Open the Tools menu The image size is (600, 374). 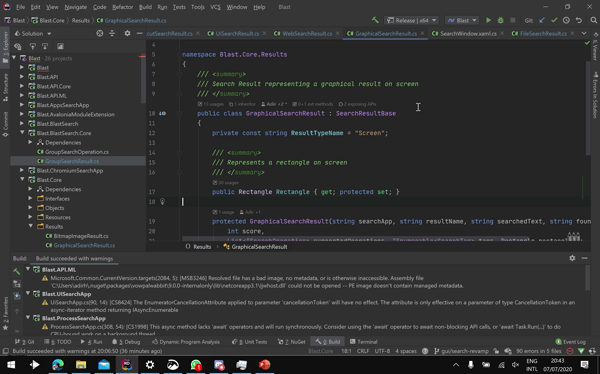tap(197, 7)
